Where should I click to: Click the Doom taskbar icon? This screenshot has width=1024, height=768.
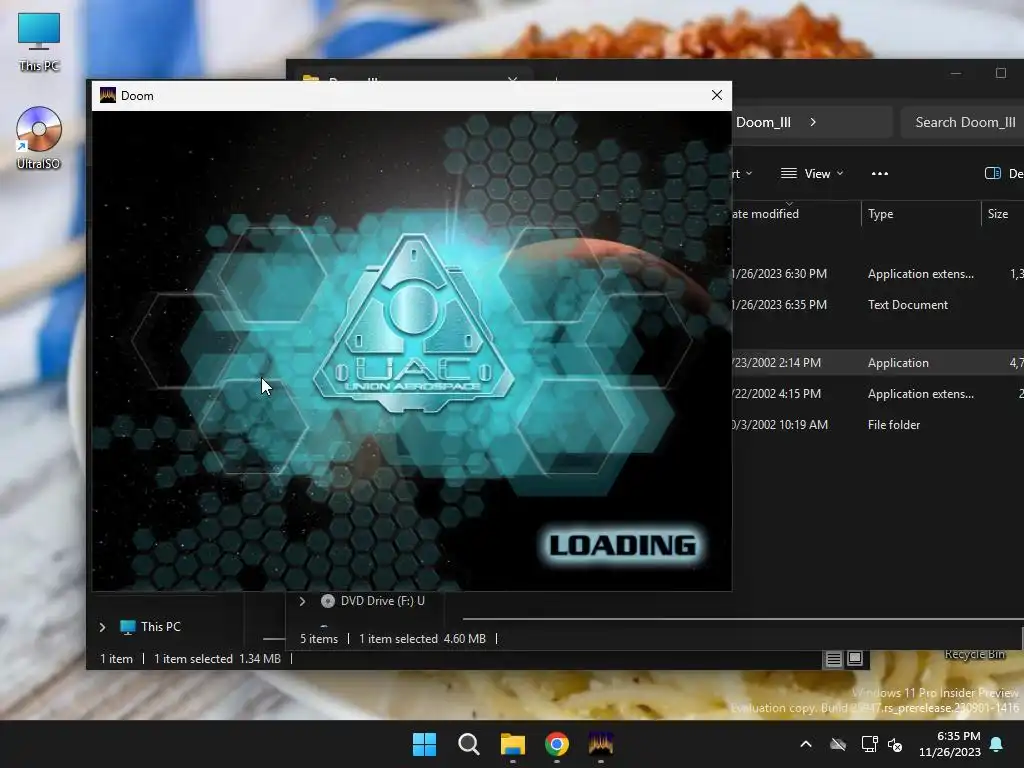601,744
